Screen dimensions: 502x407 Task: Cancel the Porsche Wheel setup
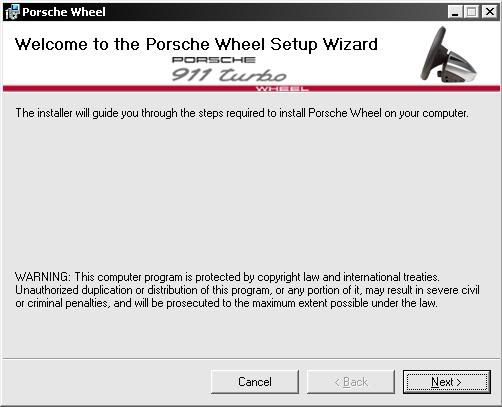tap(255, 382)
